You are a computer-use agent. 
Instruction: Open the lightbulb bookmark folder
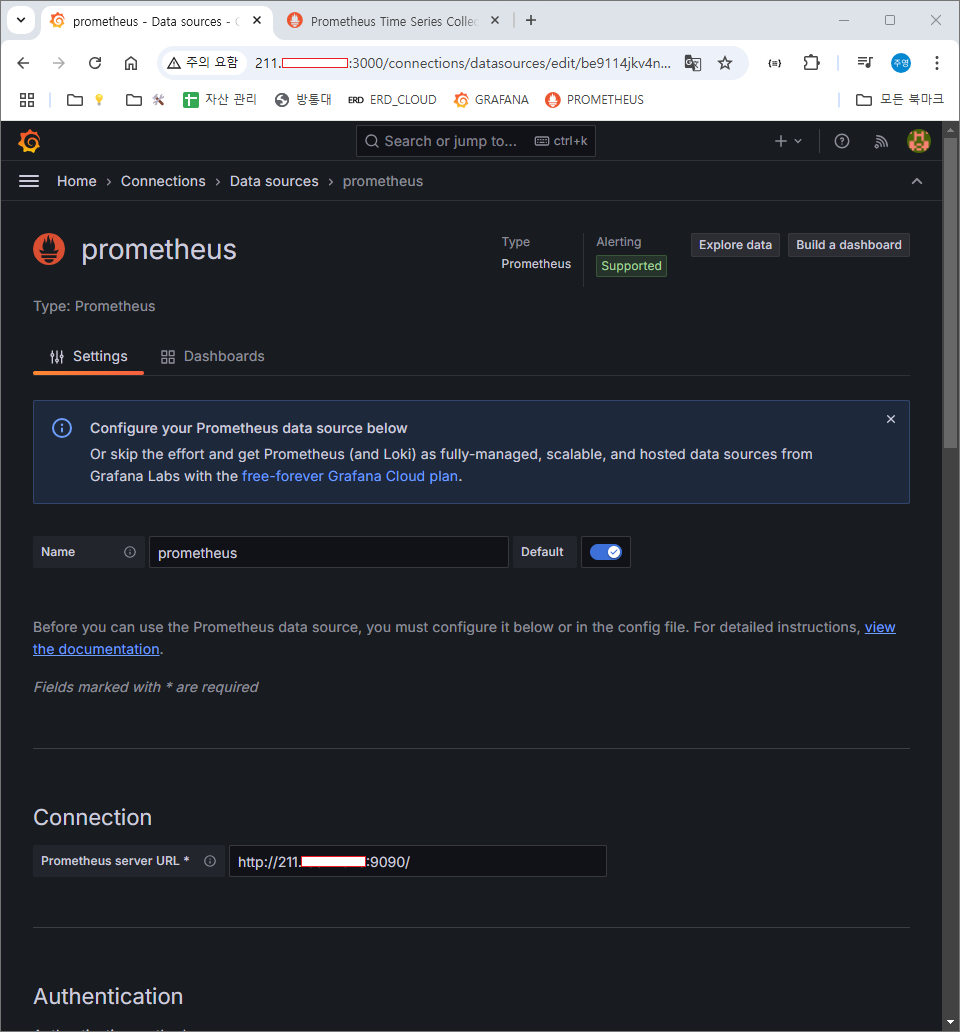86,99
